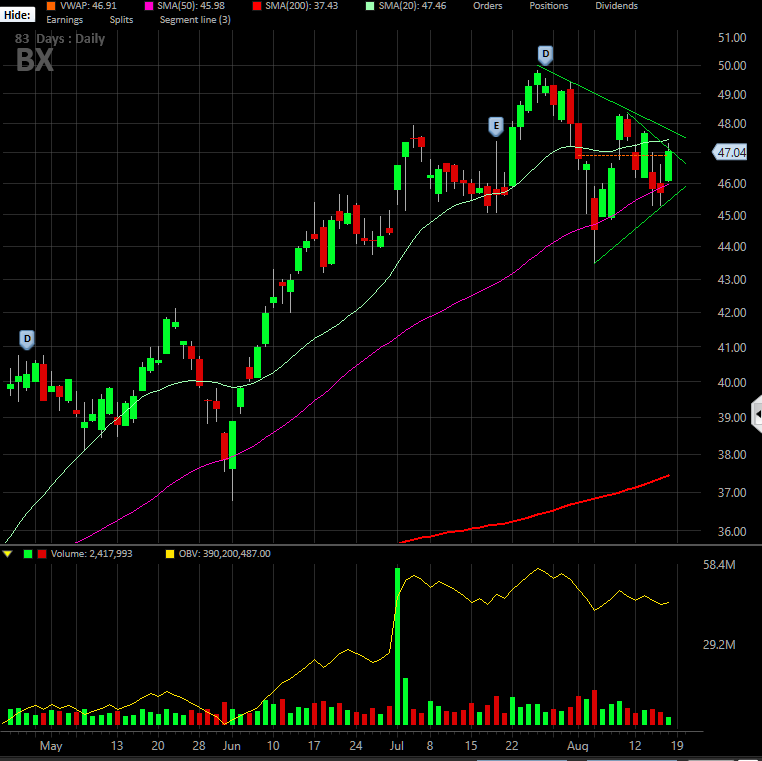Hide Segment line (3) drawings
The height and width of the screenshot is (761, 762).
click(x=195, y=20)
